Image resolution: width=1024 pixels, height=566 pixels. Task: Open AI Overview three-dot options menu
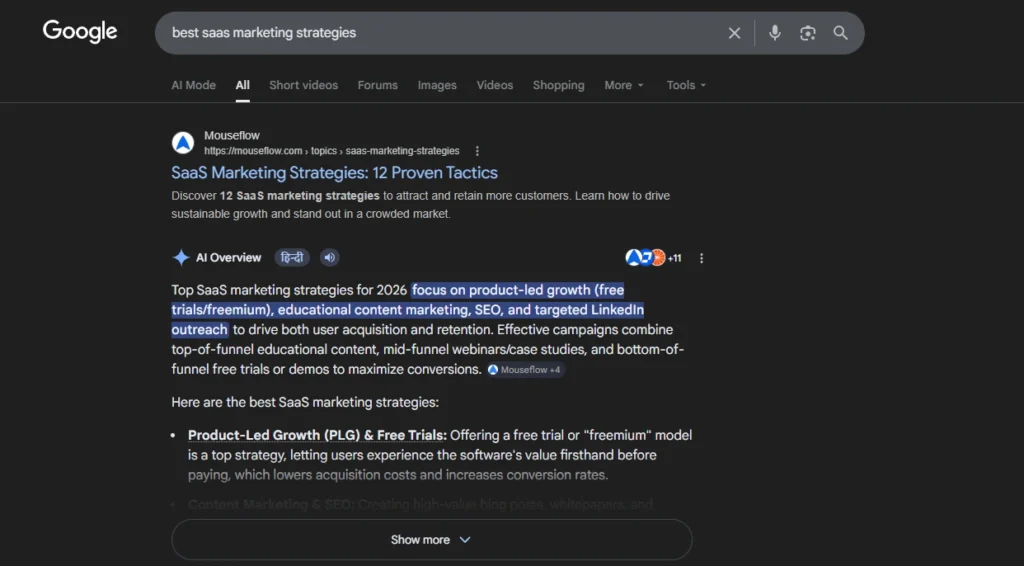pyautogui.click(x=701, y=258)
